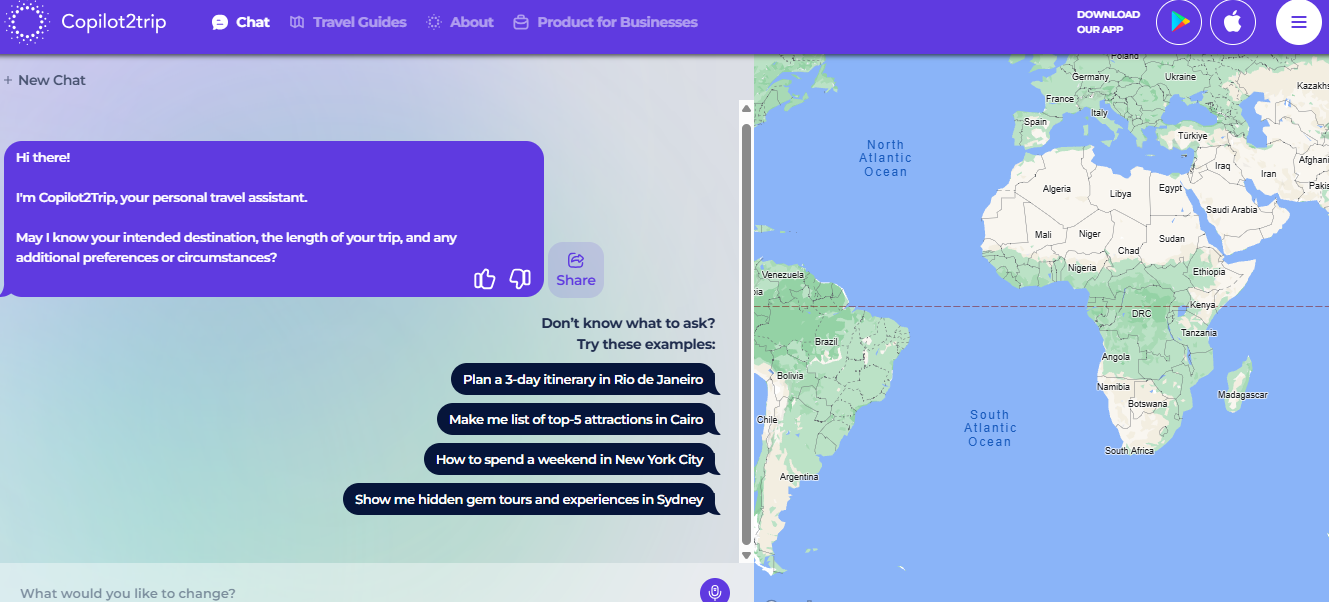This screenshot has height=602, width=1329.
Task: Click 'Germany' on the map
Action: pyautogui.click(x=1091, y=77)
